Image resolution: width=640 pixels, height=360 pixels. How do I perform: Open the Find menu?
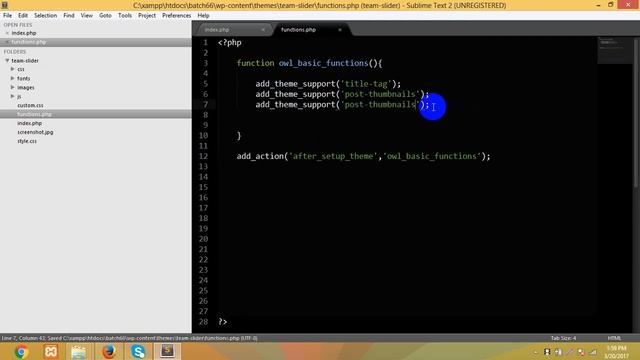(69, 16)
